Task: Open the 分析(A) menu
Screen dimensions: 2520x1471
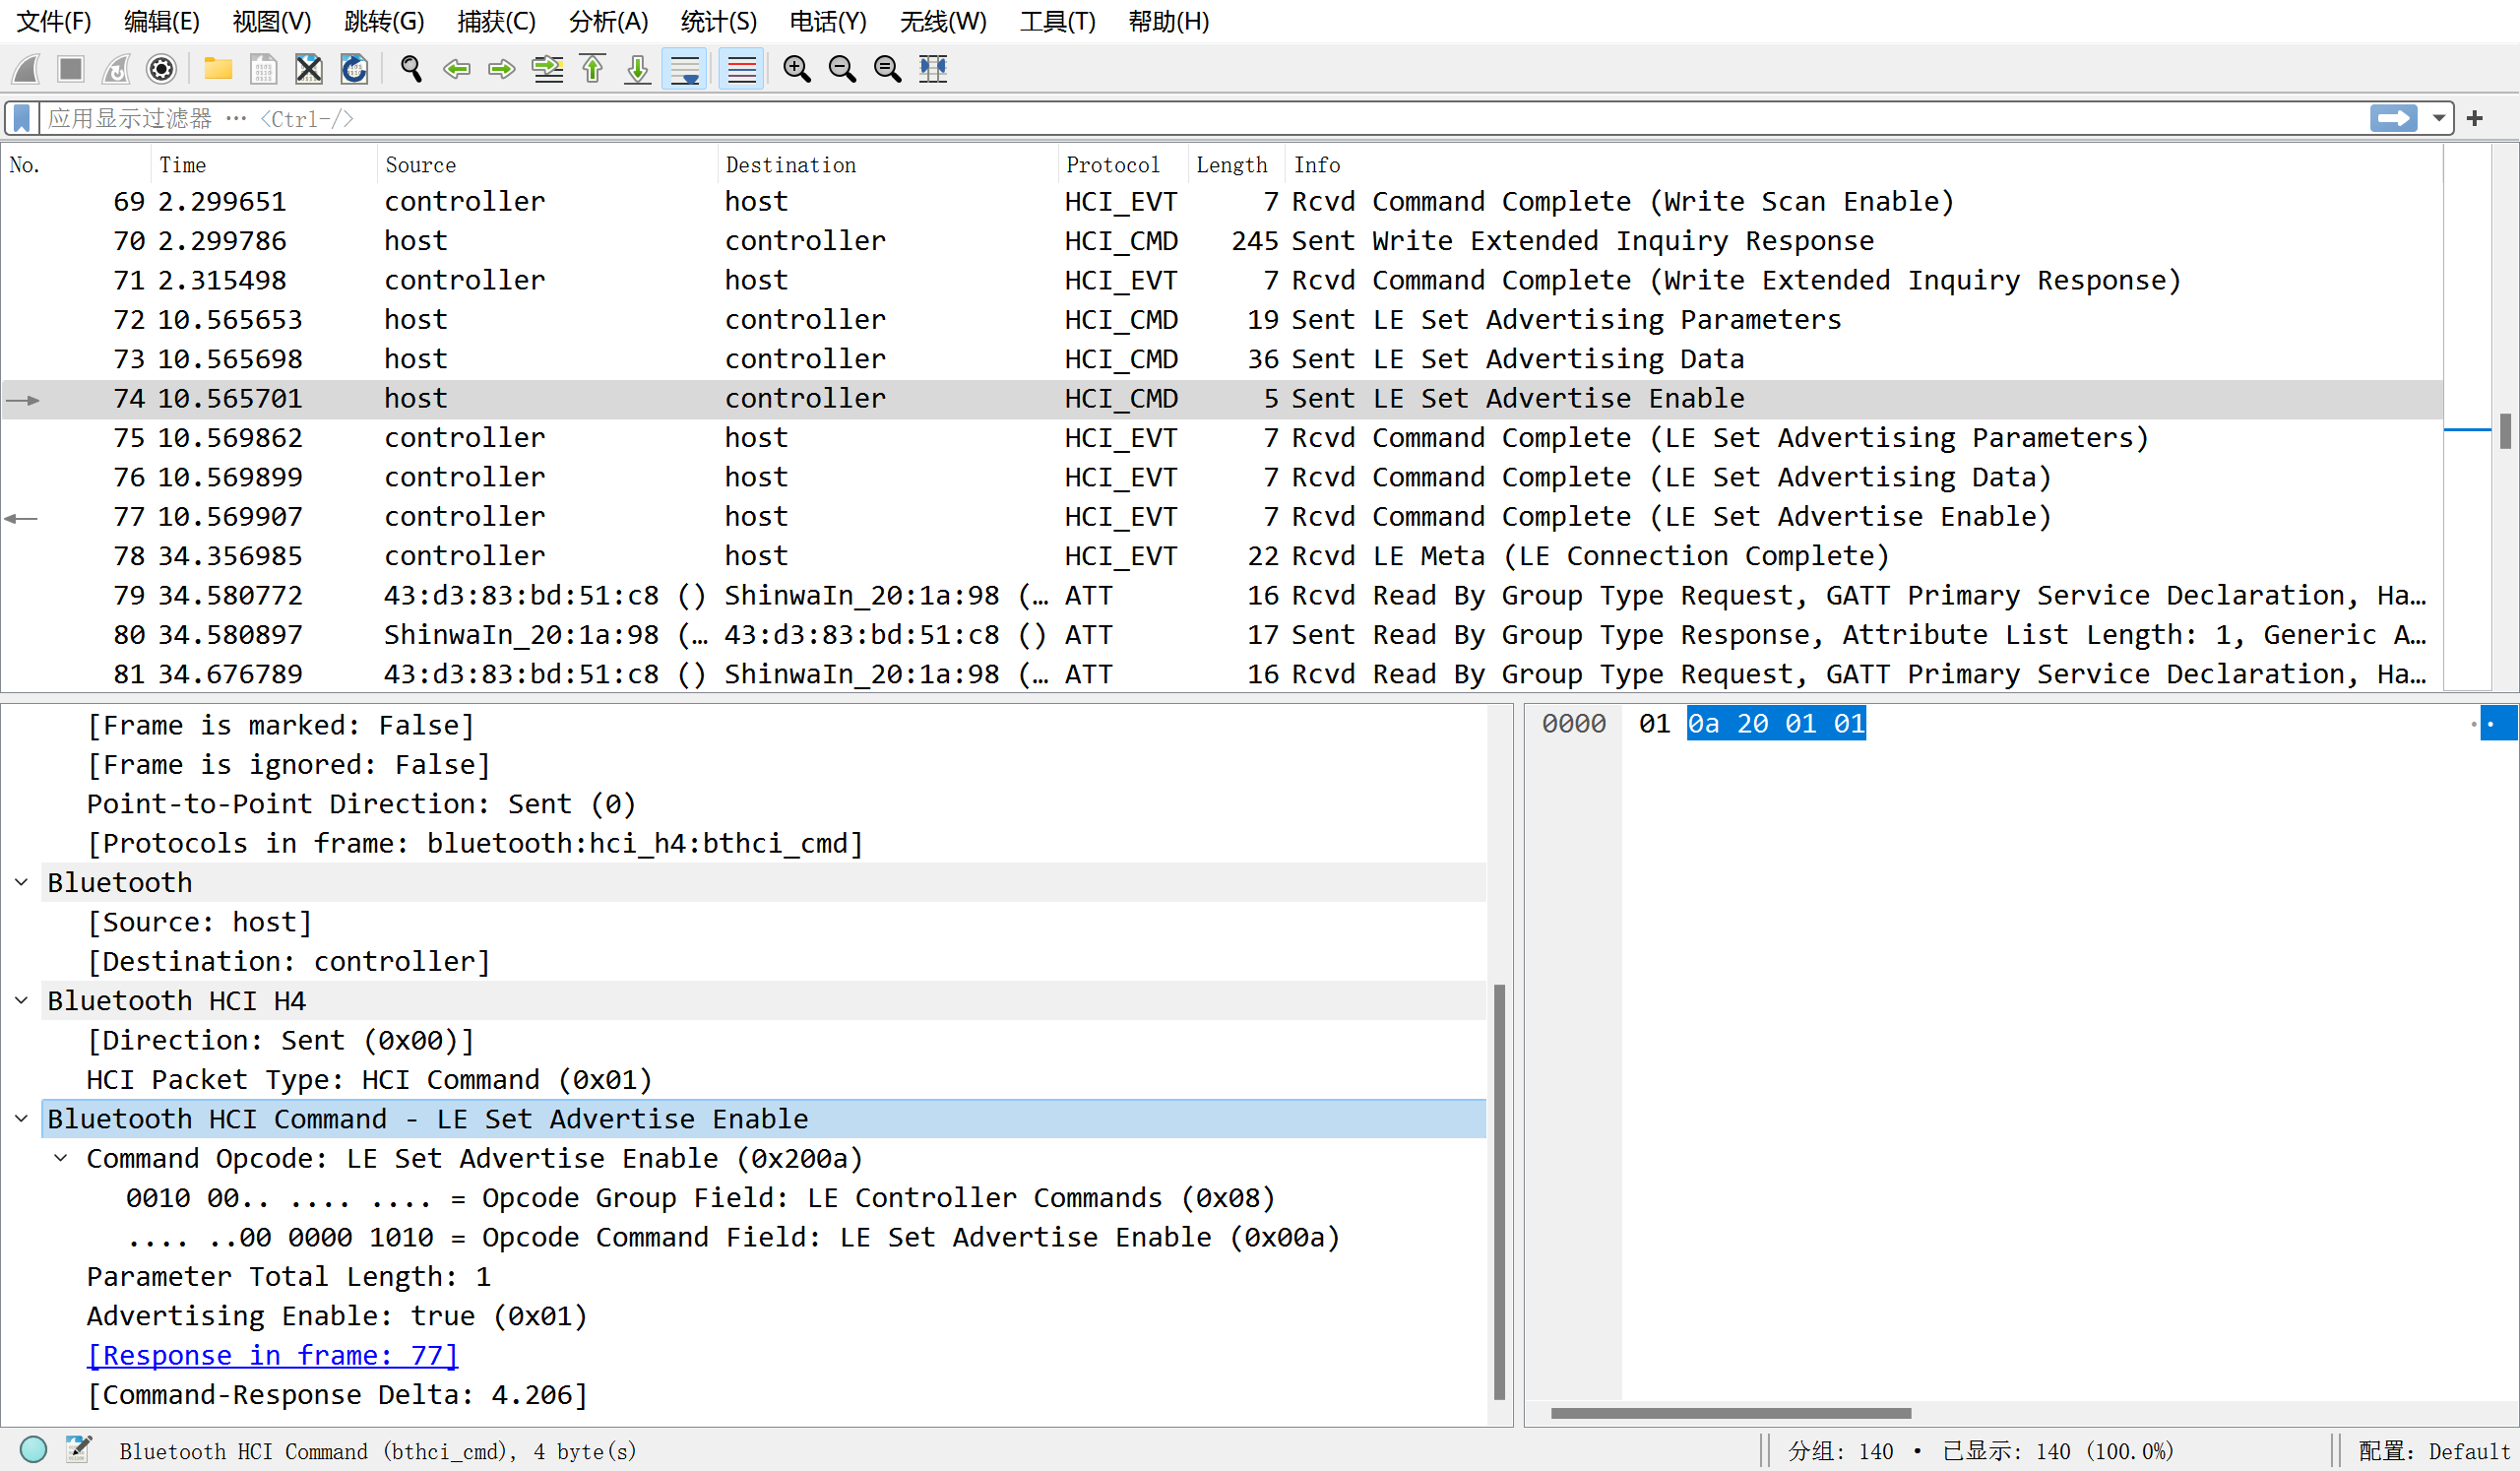Action: tap(609, 21)
